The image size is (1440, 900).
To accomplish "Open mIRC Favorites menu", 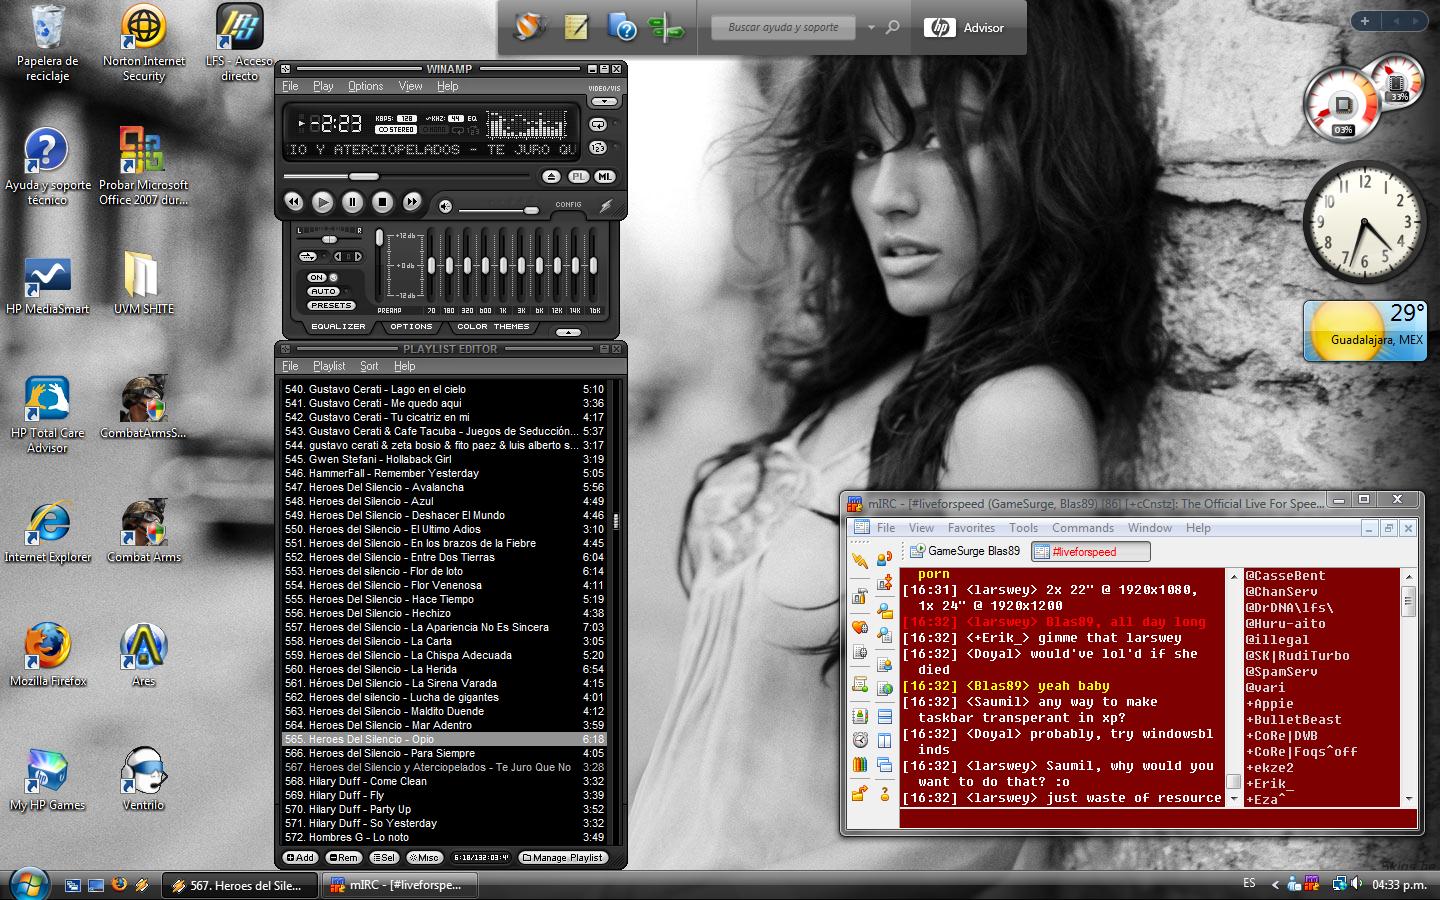I will 971,528.
